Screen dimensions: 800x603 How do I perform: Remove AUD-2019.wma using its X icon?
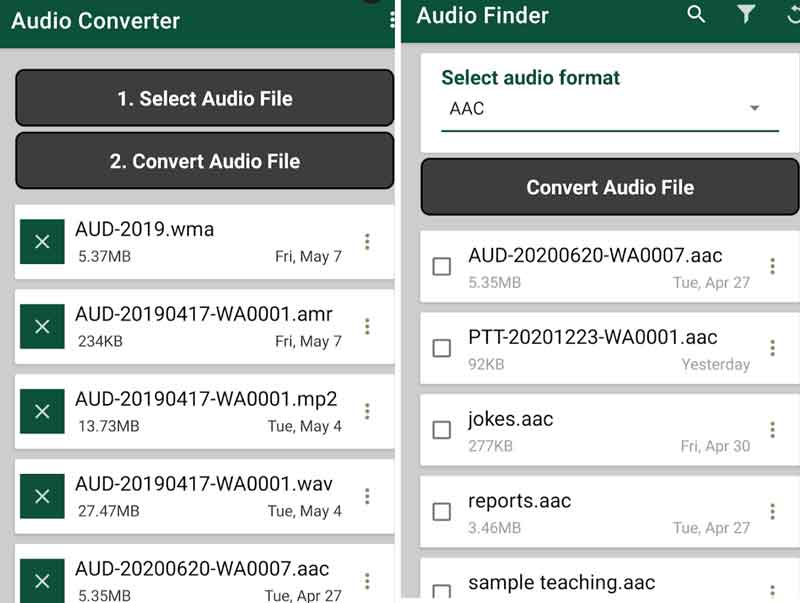point(42,242)
